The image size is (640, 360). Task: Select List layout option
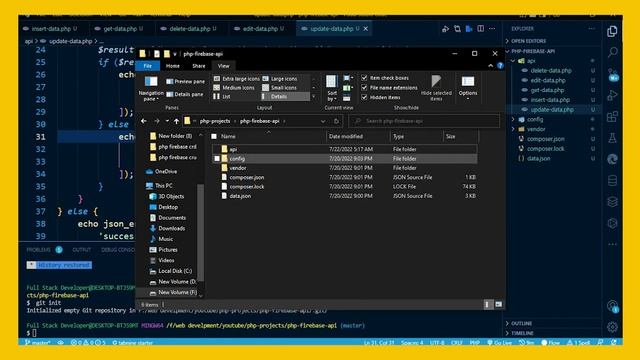[222, 96]
